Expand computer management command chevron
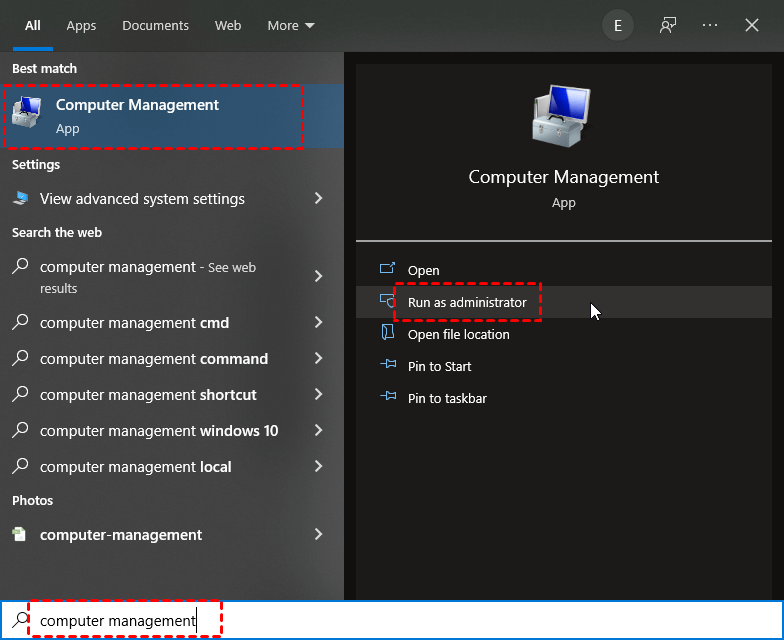 pyautogui.click(x=318, y=358)
